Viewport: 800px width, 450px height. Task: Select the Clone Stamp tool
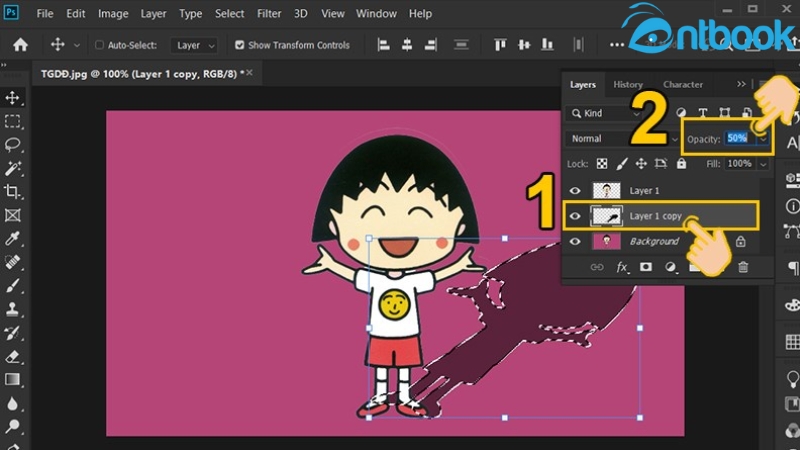[x=12, y=309]
